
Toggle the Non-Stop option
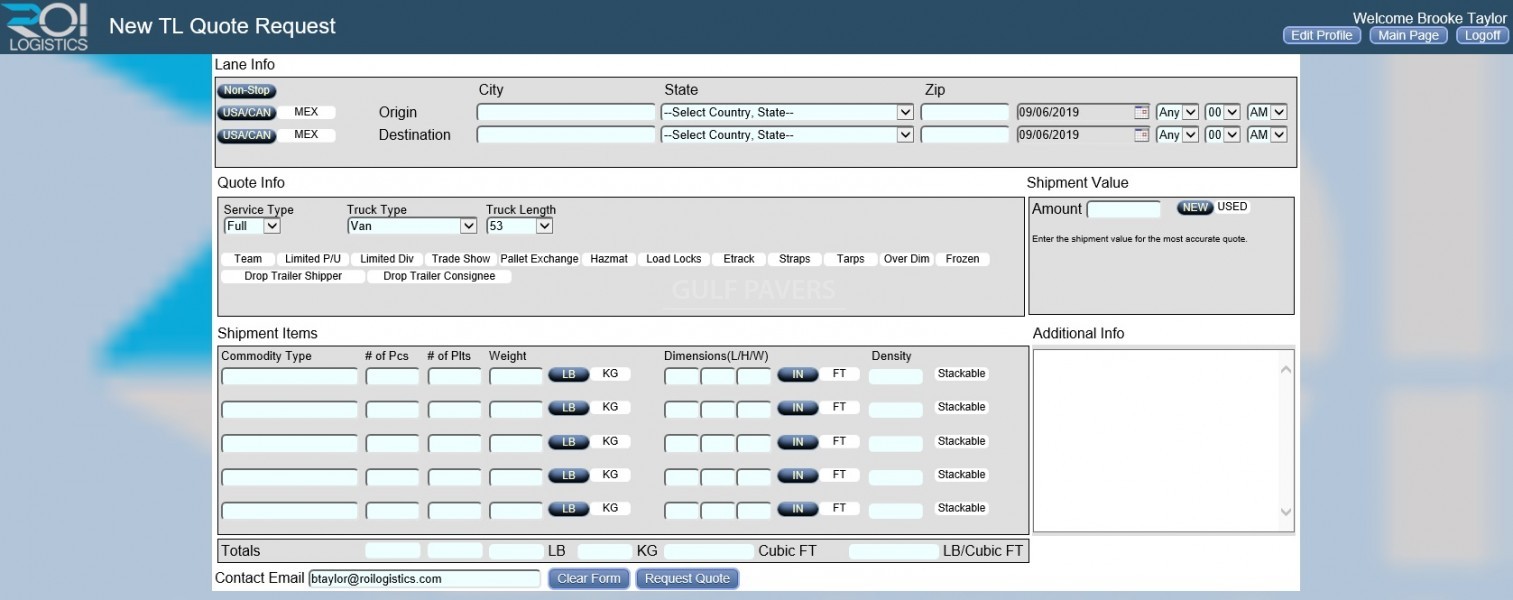tap(246, 91)
